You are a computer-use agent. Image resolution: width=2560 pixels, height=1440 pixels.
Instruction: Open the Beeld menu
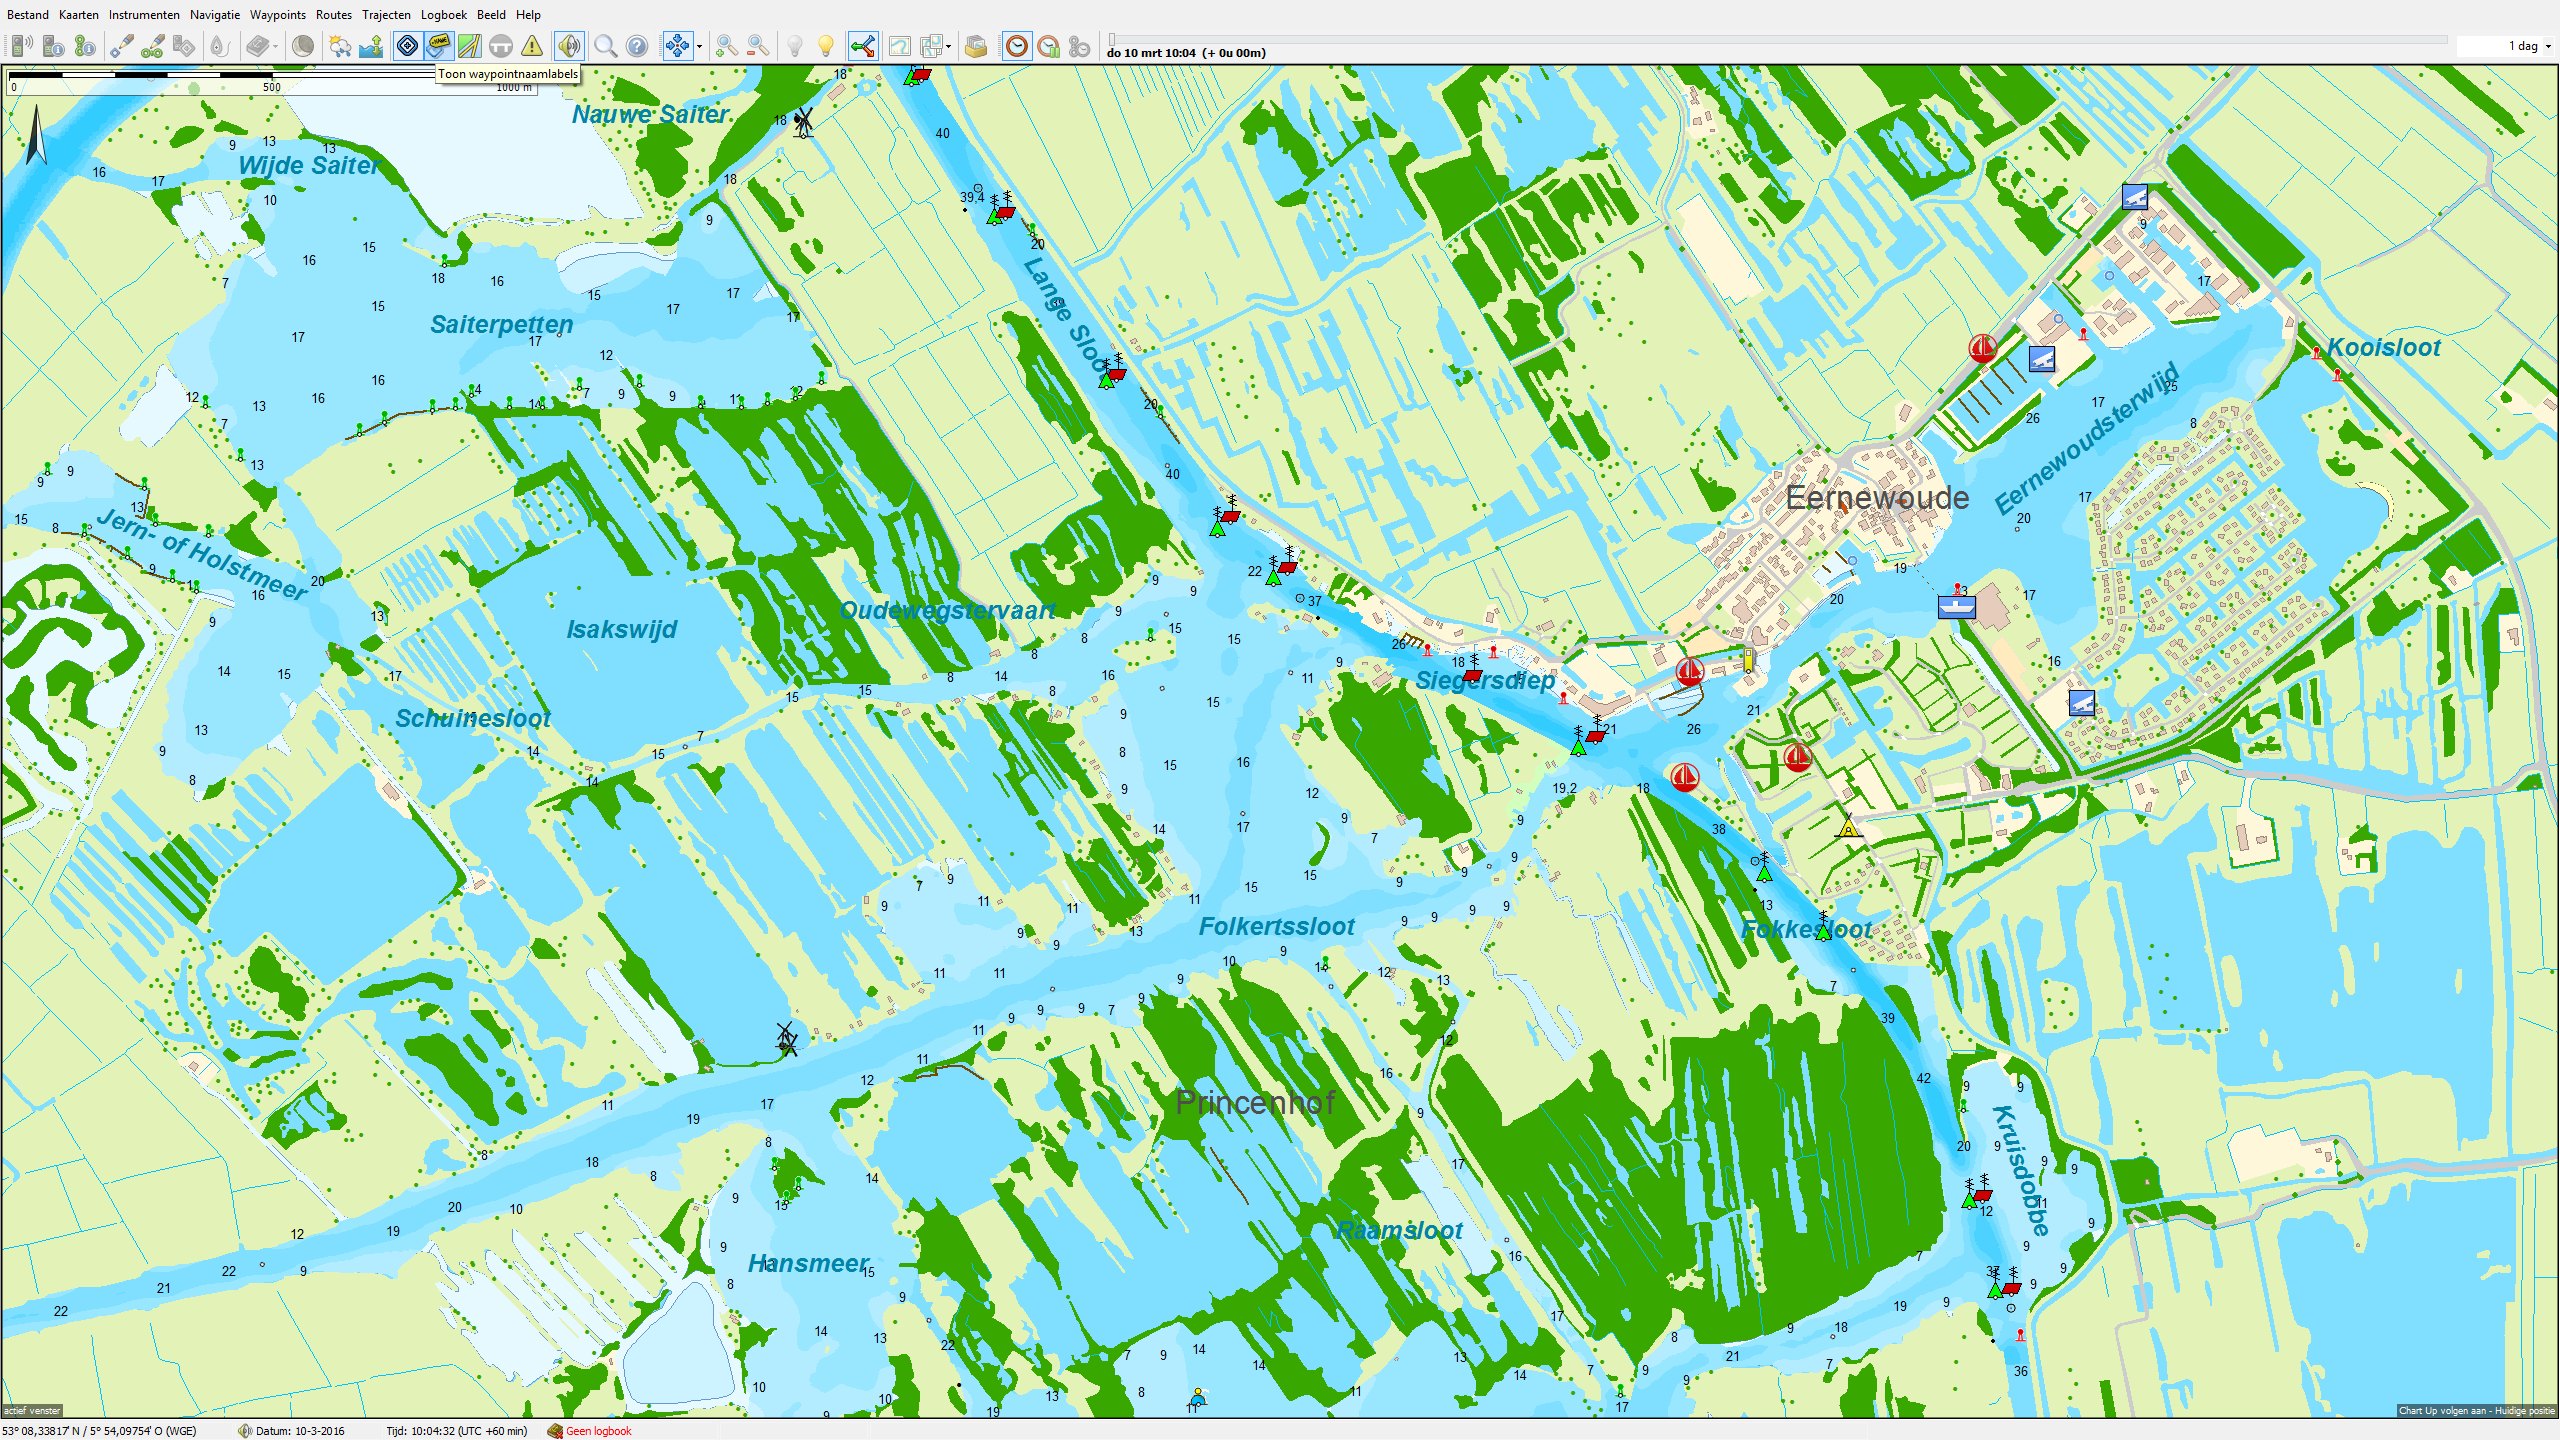pyautogui.click(x=491, y=15)
